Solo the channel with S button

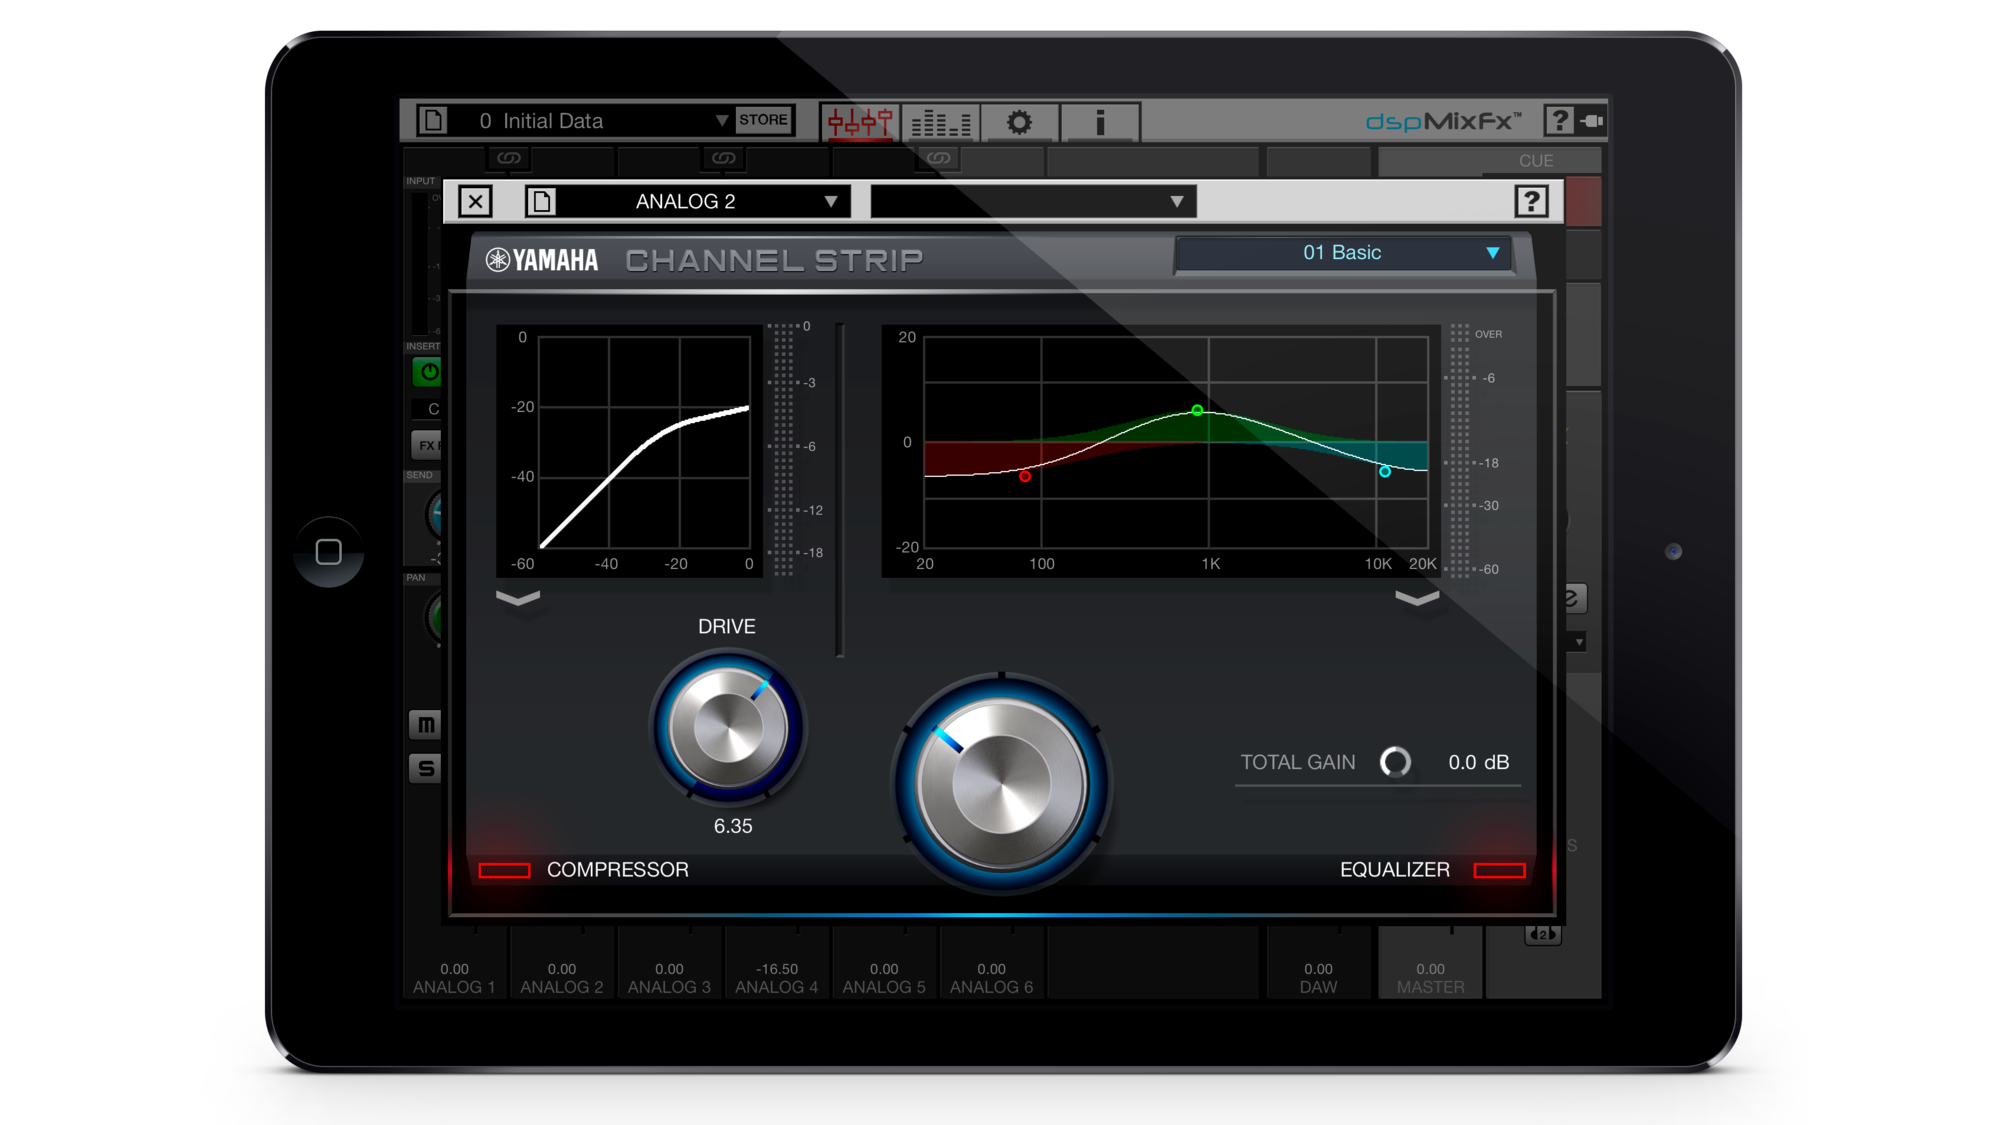click(425, 768)
